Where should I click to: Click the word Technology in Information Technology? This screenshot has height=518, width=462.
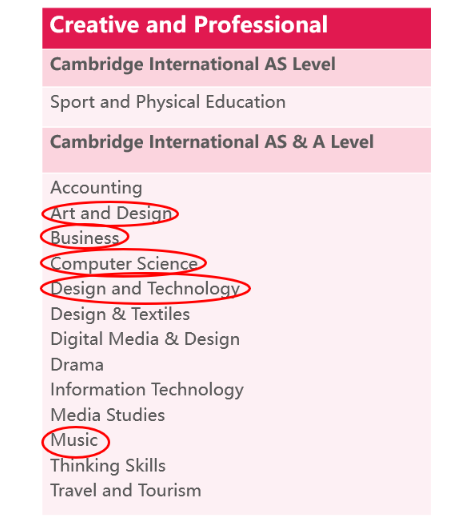198,390
